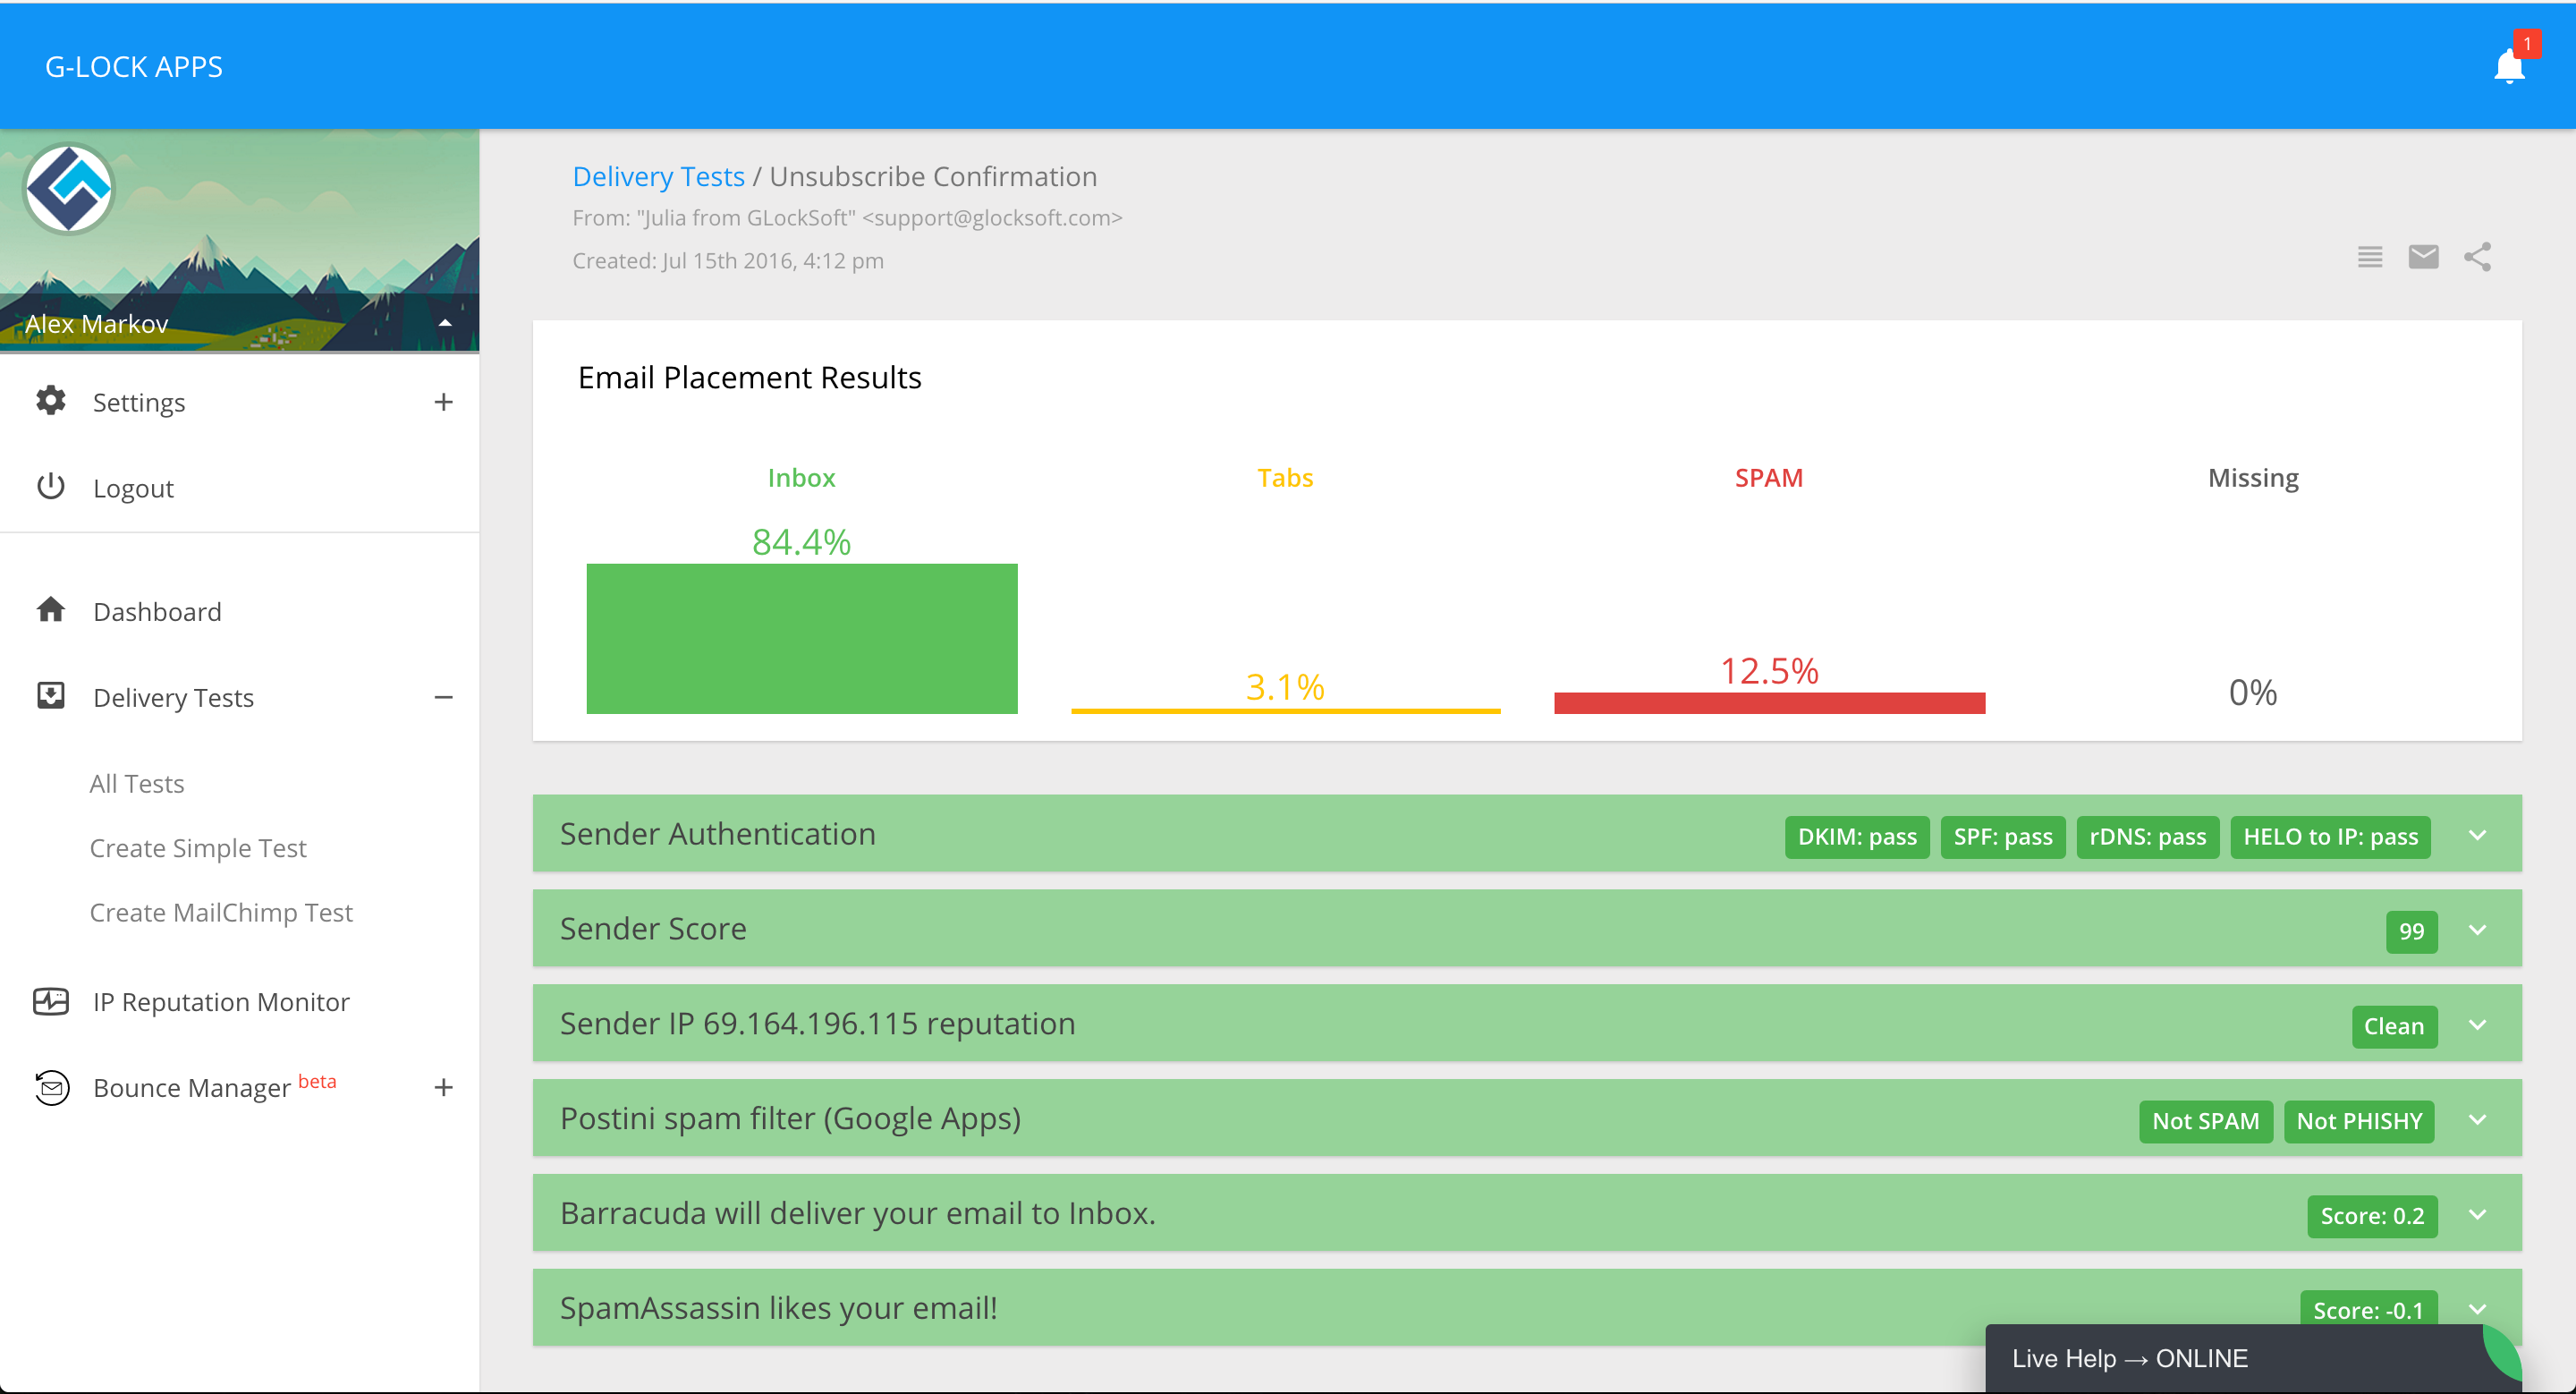Click the envelope email icon
2576x1394 pixels.
[2423, 257]
